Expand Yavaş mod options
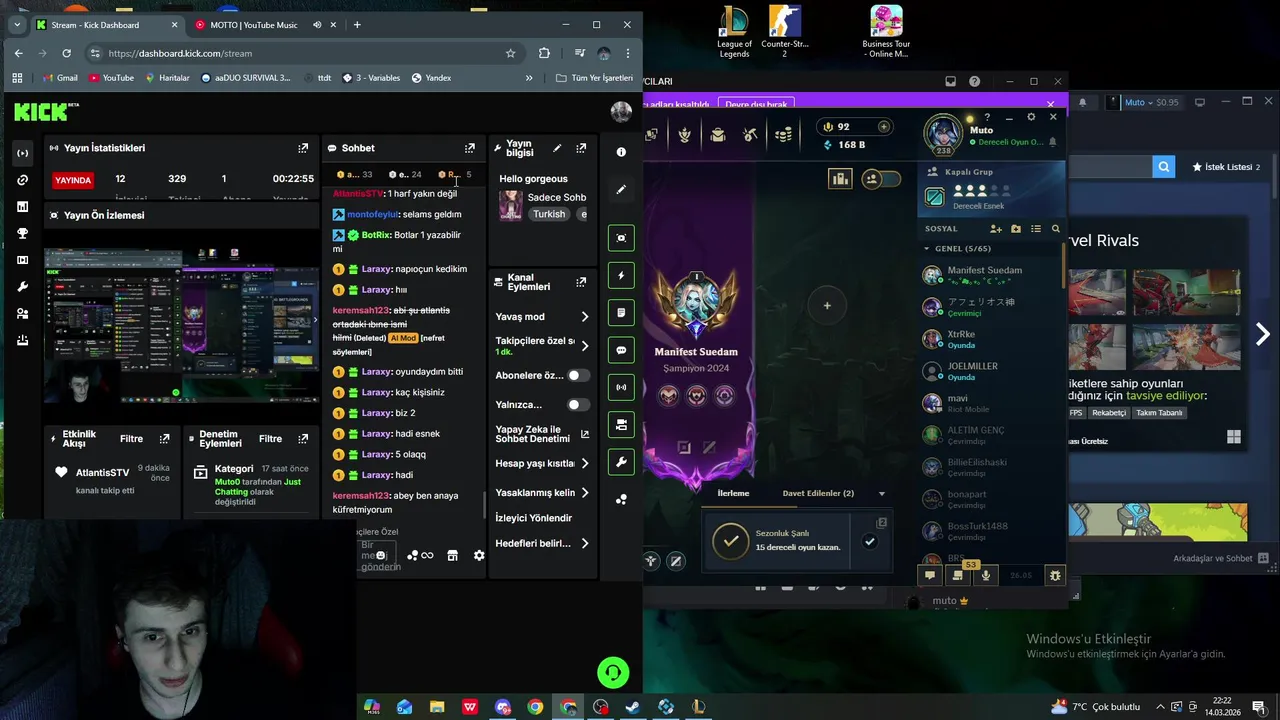This screenshot has height=720, width=1280. [585, 317]
